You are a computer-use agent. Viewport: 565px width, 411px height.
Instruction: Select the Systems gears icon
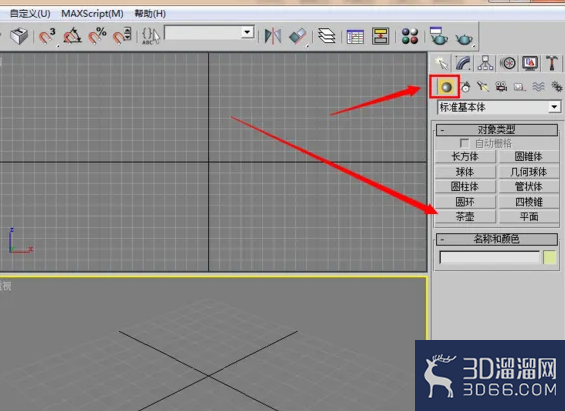click(556, 87)
